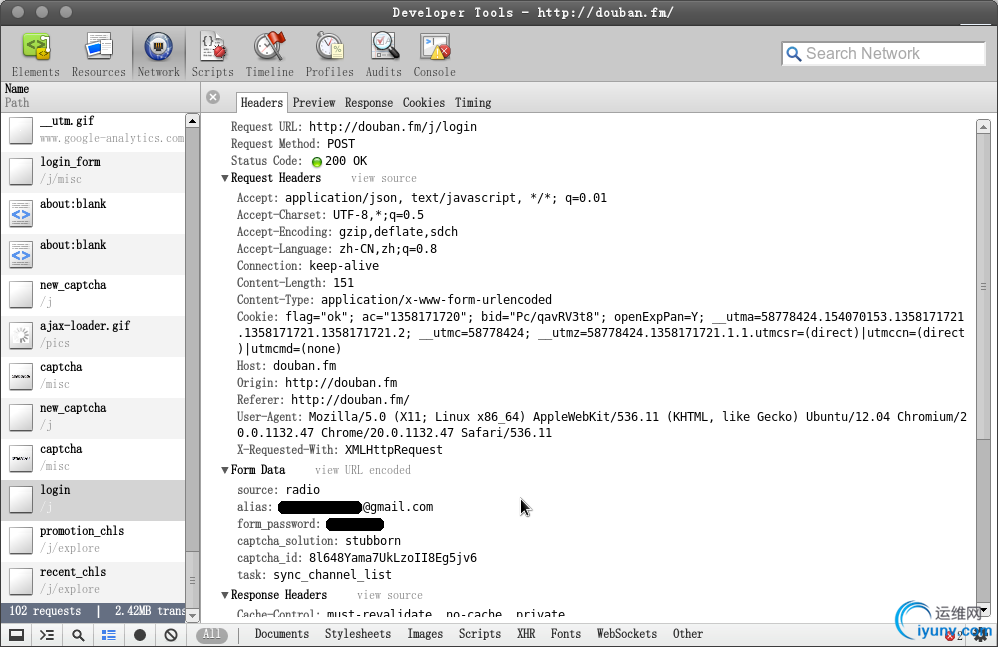Open the Profiles panel
Screen dimensions: 998x647
pyautogui.click(x=330, y=55)
